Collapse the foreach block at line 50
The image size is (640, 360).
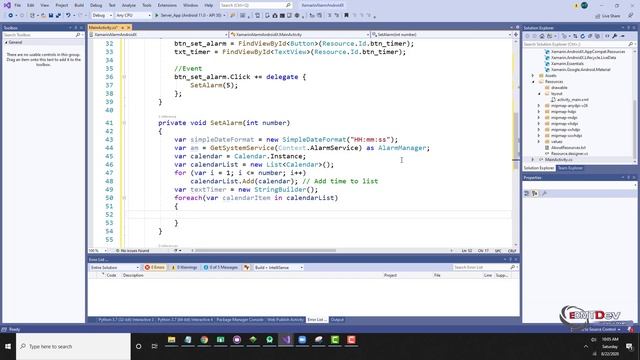(x=124, y=198)
